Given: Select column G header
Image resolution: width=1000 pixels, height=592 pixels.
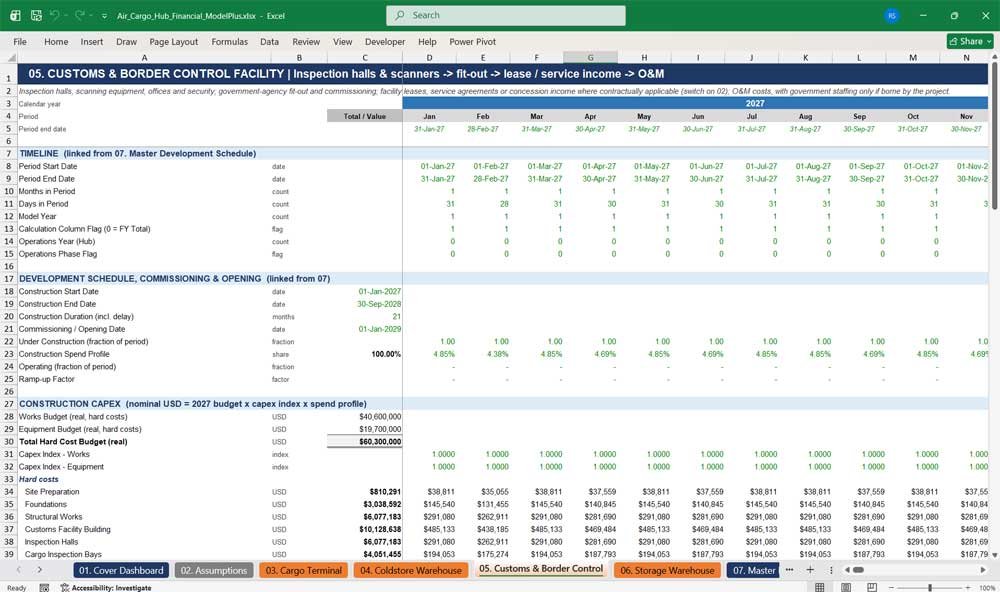Looking at the screenshot, I should click(x=590, y=57).
